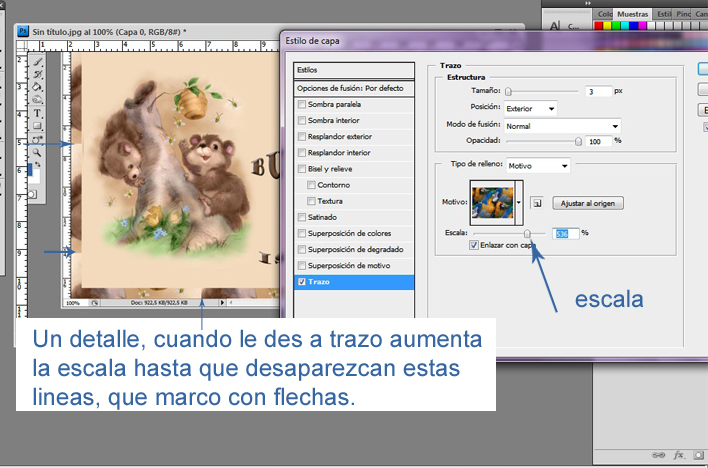Pick the blue swatch in Muestras
Screen dimensions: 708x468
(x=633, y=26)
